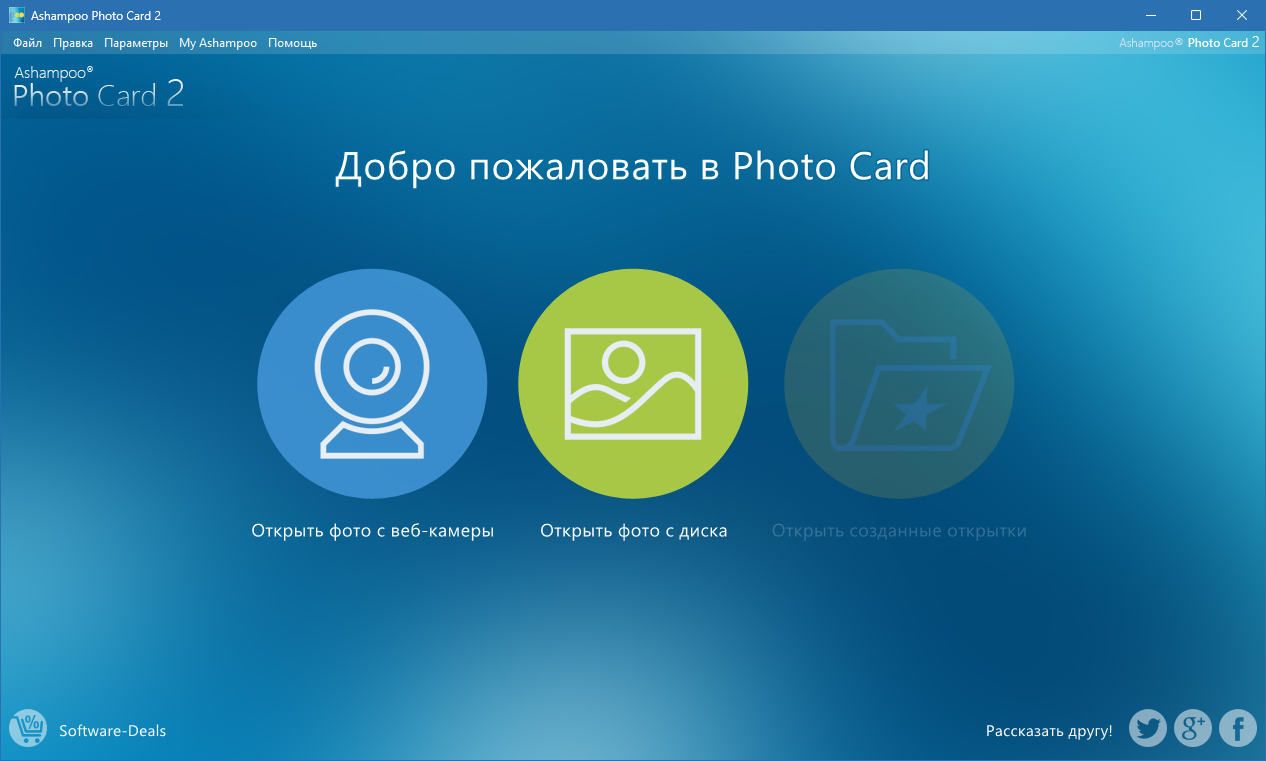Image resolution: width=1266 pixels, height=761 pixels.
Task: Maximize the Ashampoo Photo Card window
Action: point(1196,15)
